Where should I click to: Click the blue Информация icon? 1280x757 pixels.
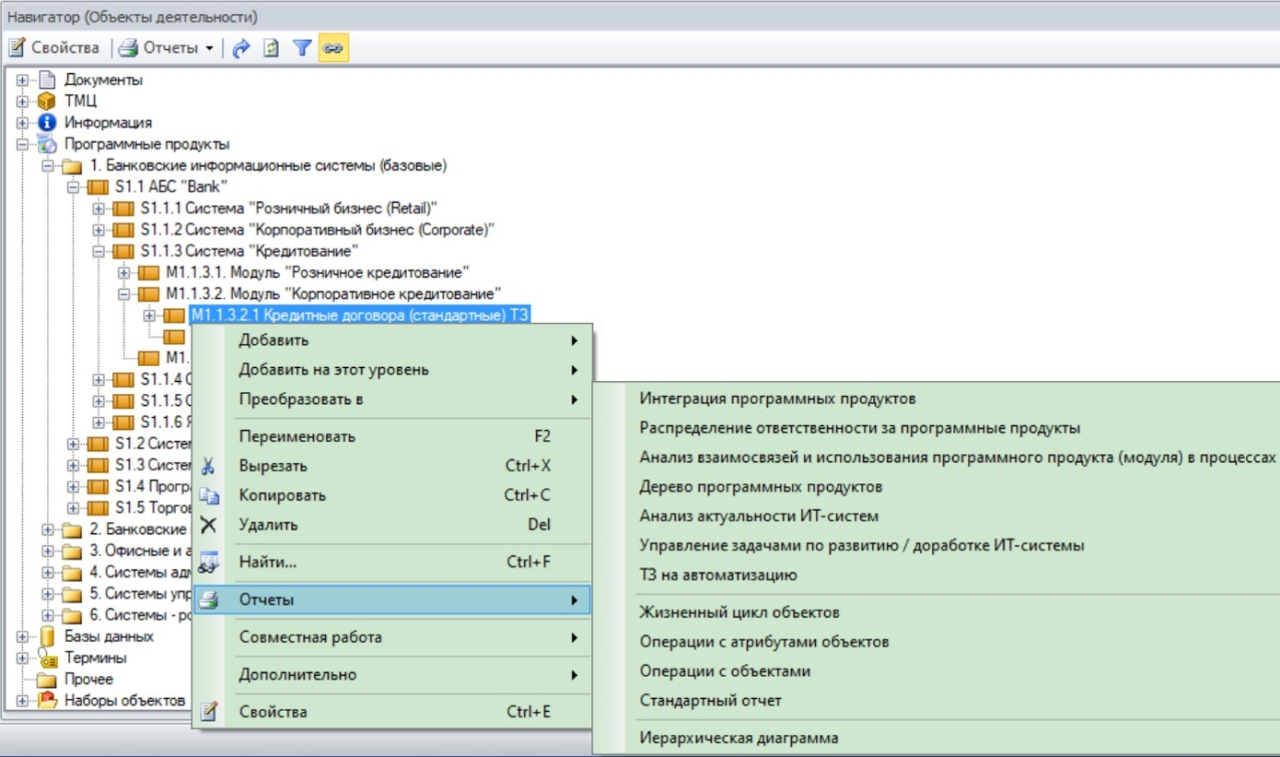[x=47, y=123]
